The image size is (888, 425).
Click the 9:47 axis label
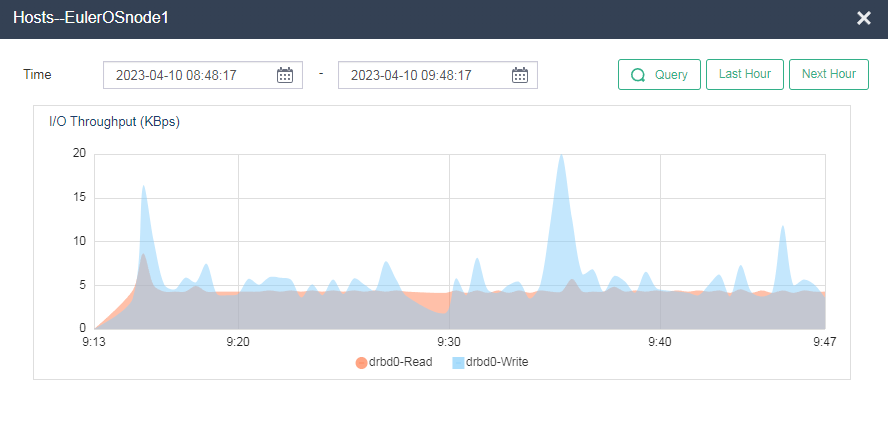825,342
